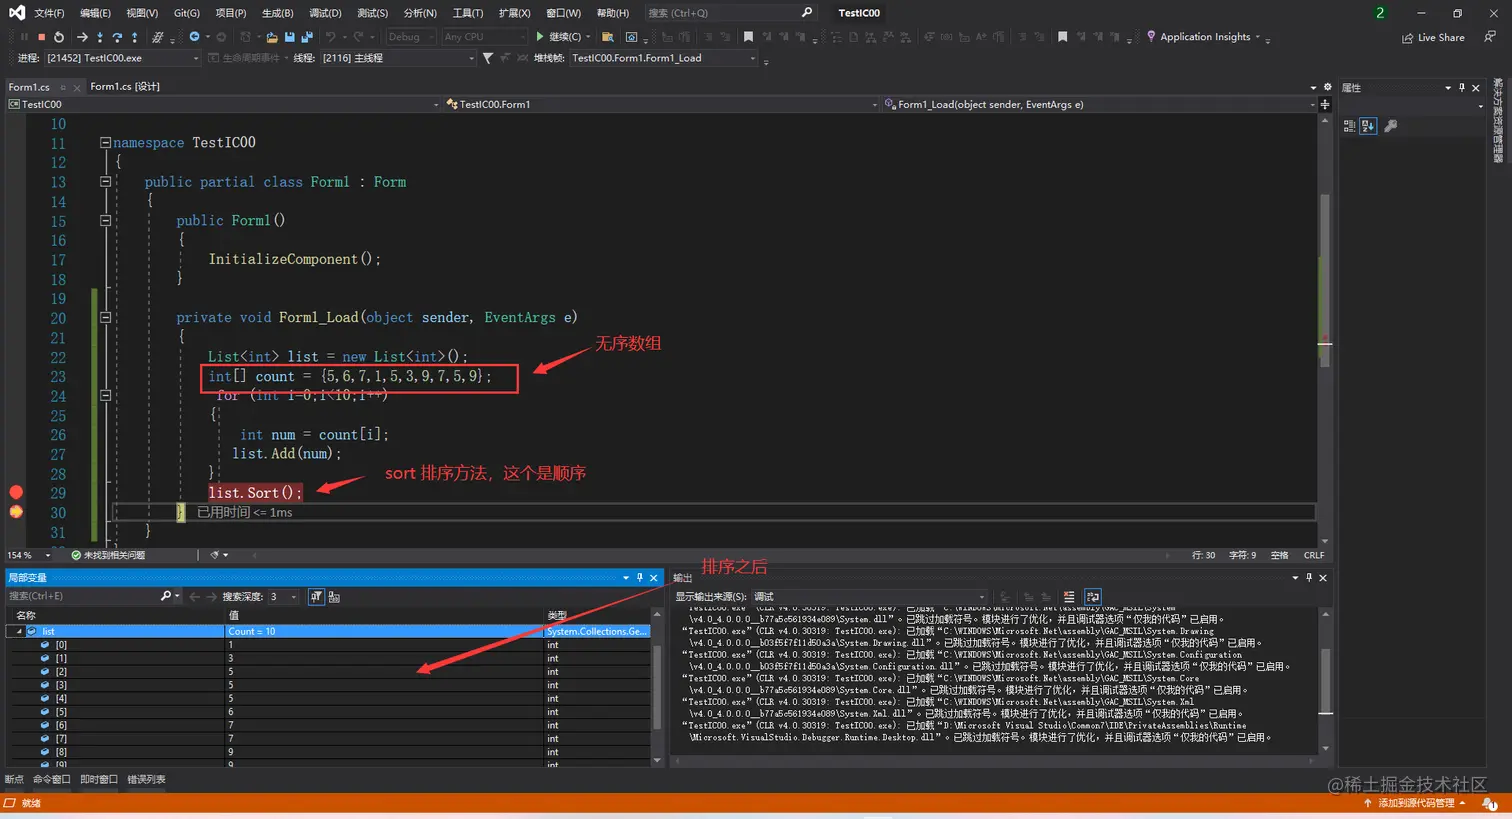Stop debugging with the red square button
The image size is (1512, 819).
[41, 37]
